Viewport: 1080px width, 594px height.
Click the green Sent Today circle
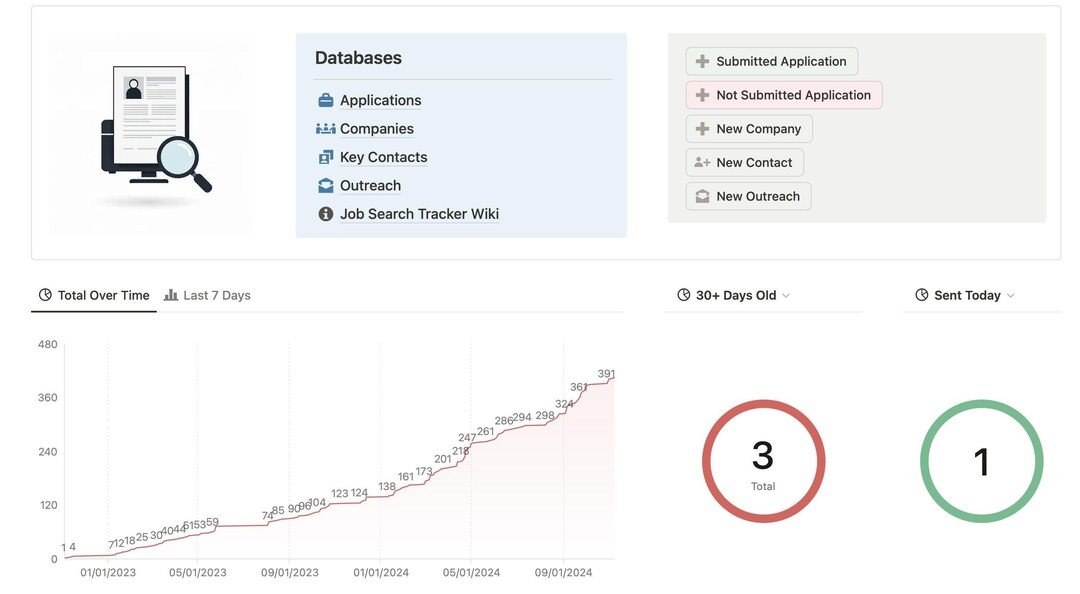(x=981, y=462)
